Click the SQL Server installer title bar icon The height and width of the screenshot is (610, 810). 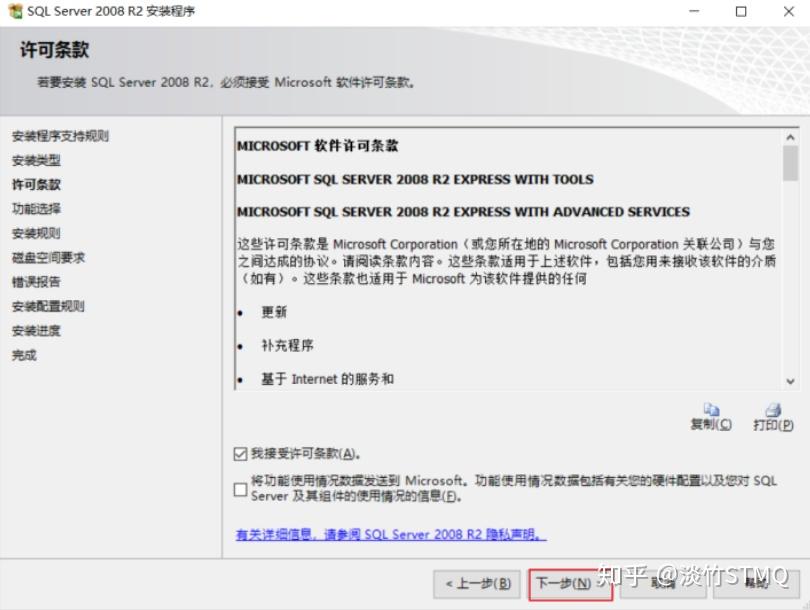(x=15, y=11)
